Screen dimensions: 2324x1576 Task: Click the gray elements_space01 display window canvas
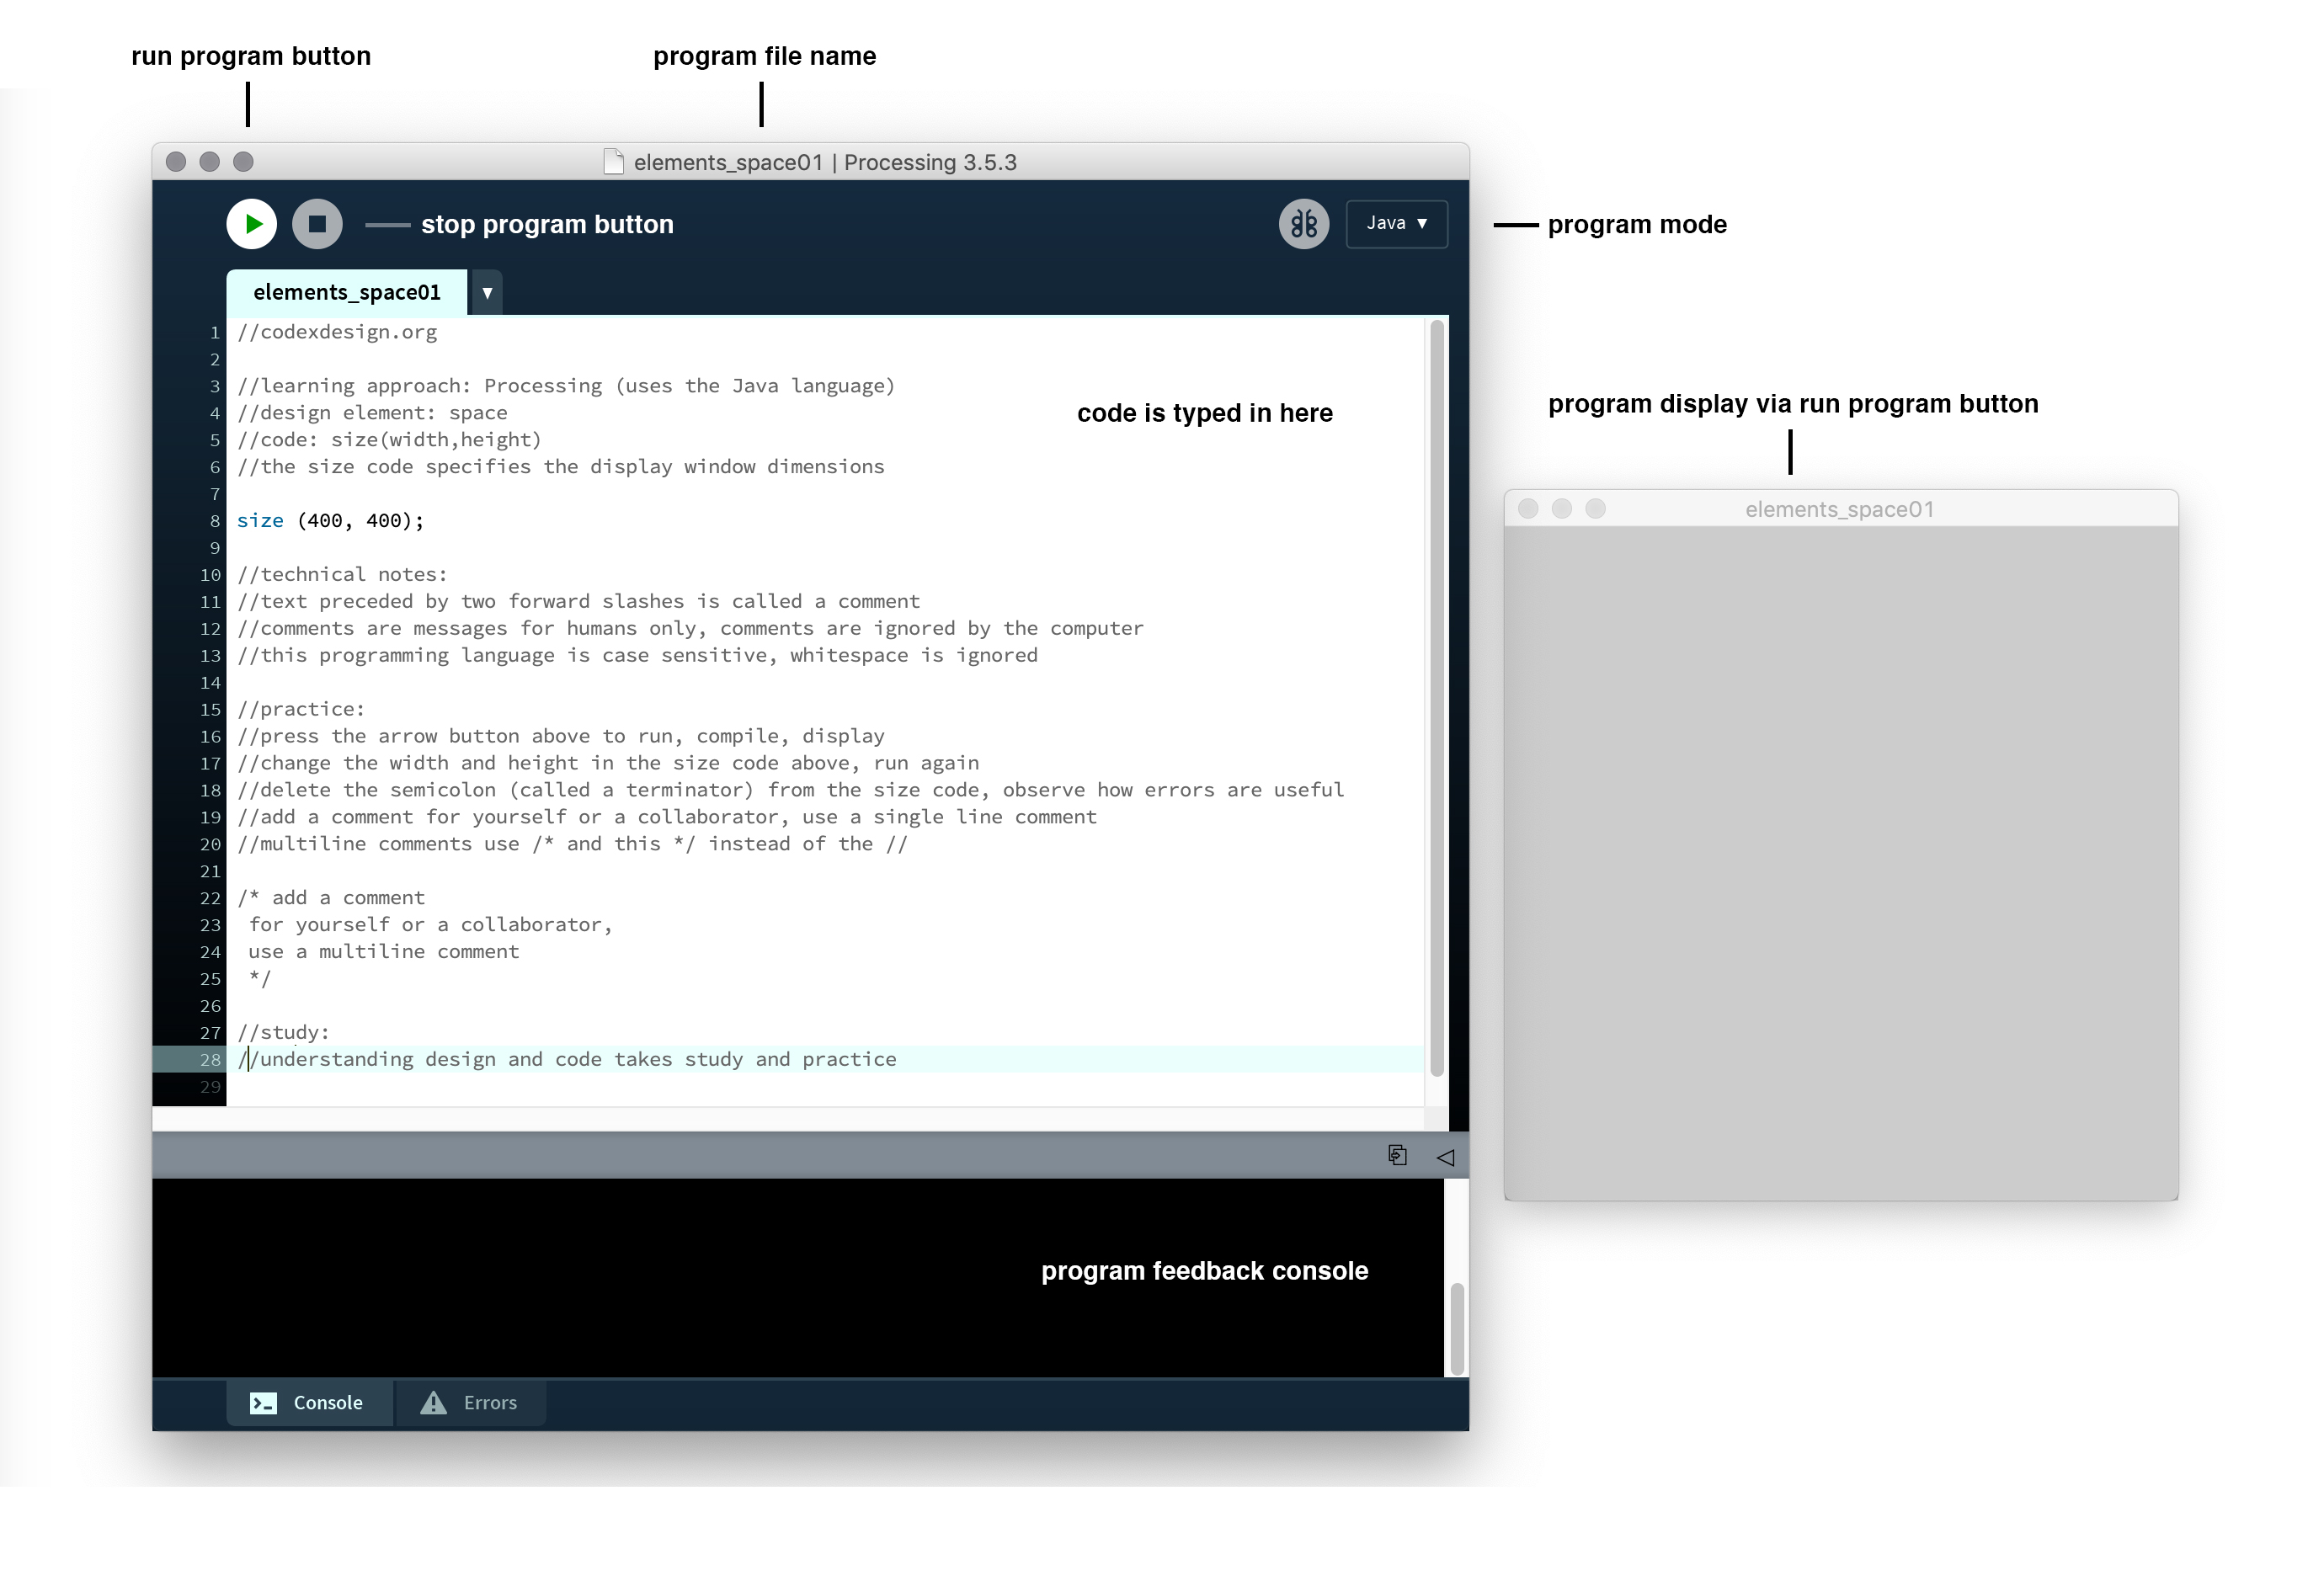tap(1840, 860)
